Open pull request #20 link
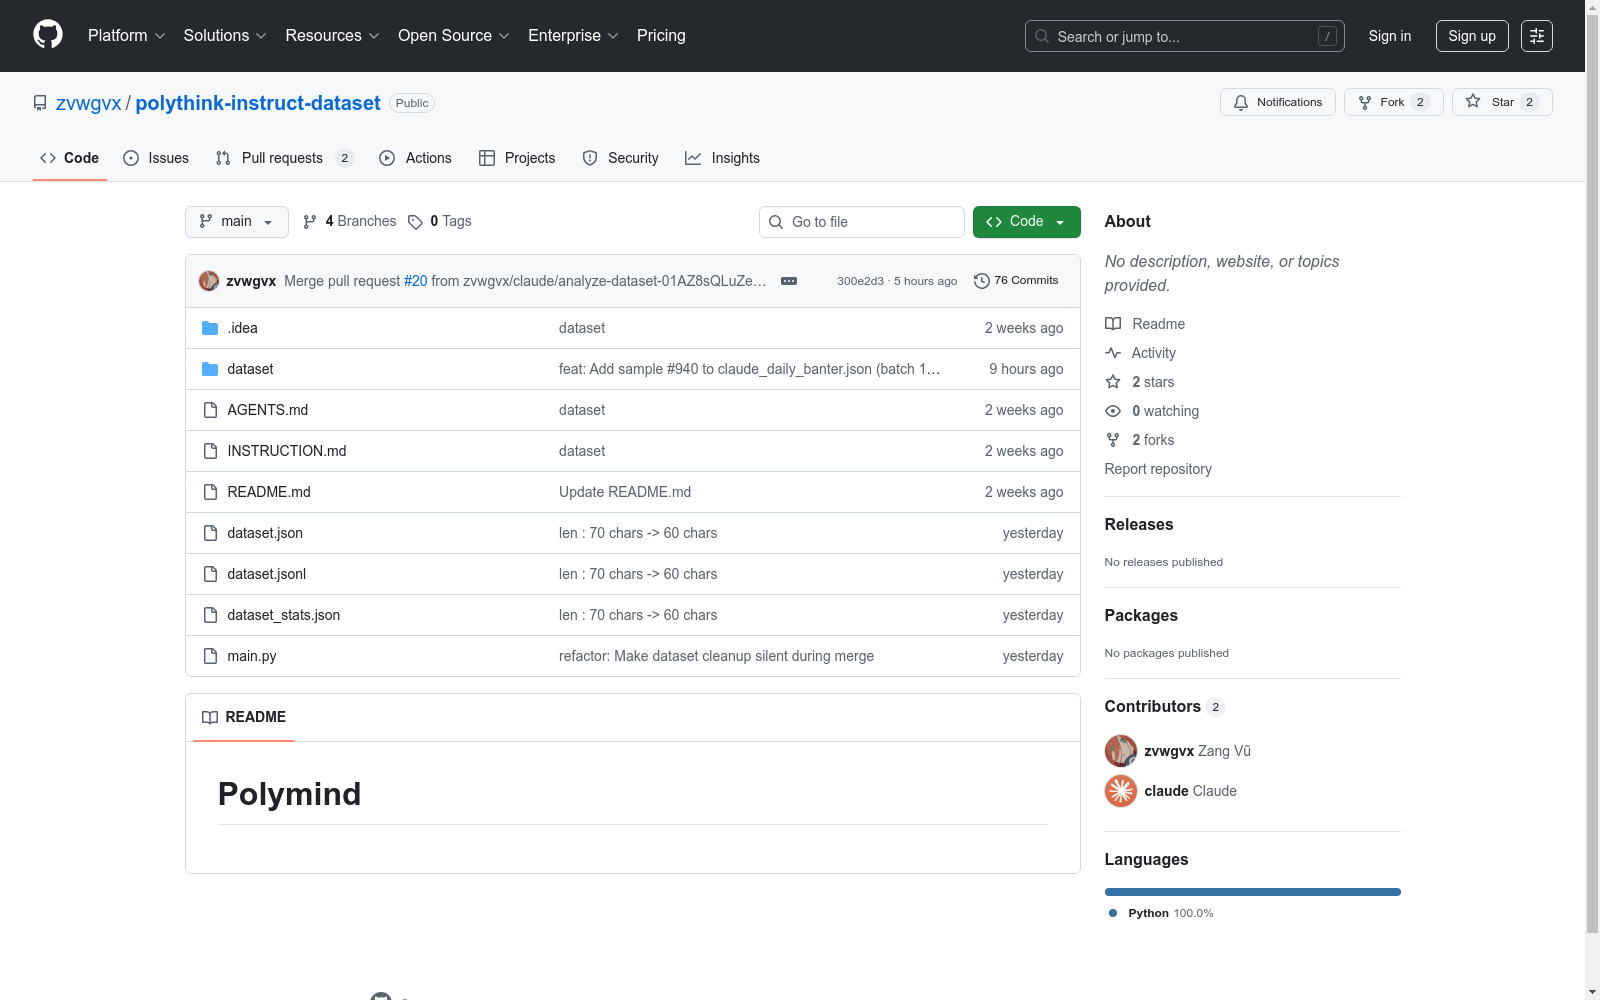 415,281
